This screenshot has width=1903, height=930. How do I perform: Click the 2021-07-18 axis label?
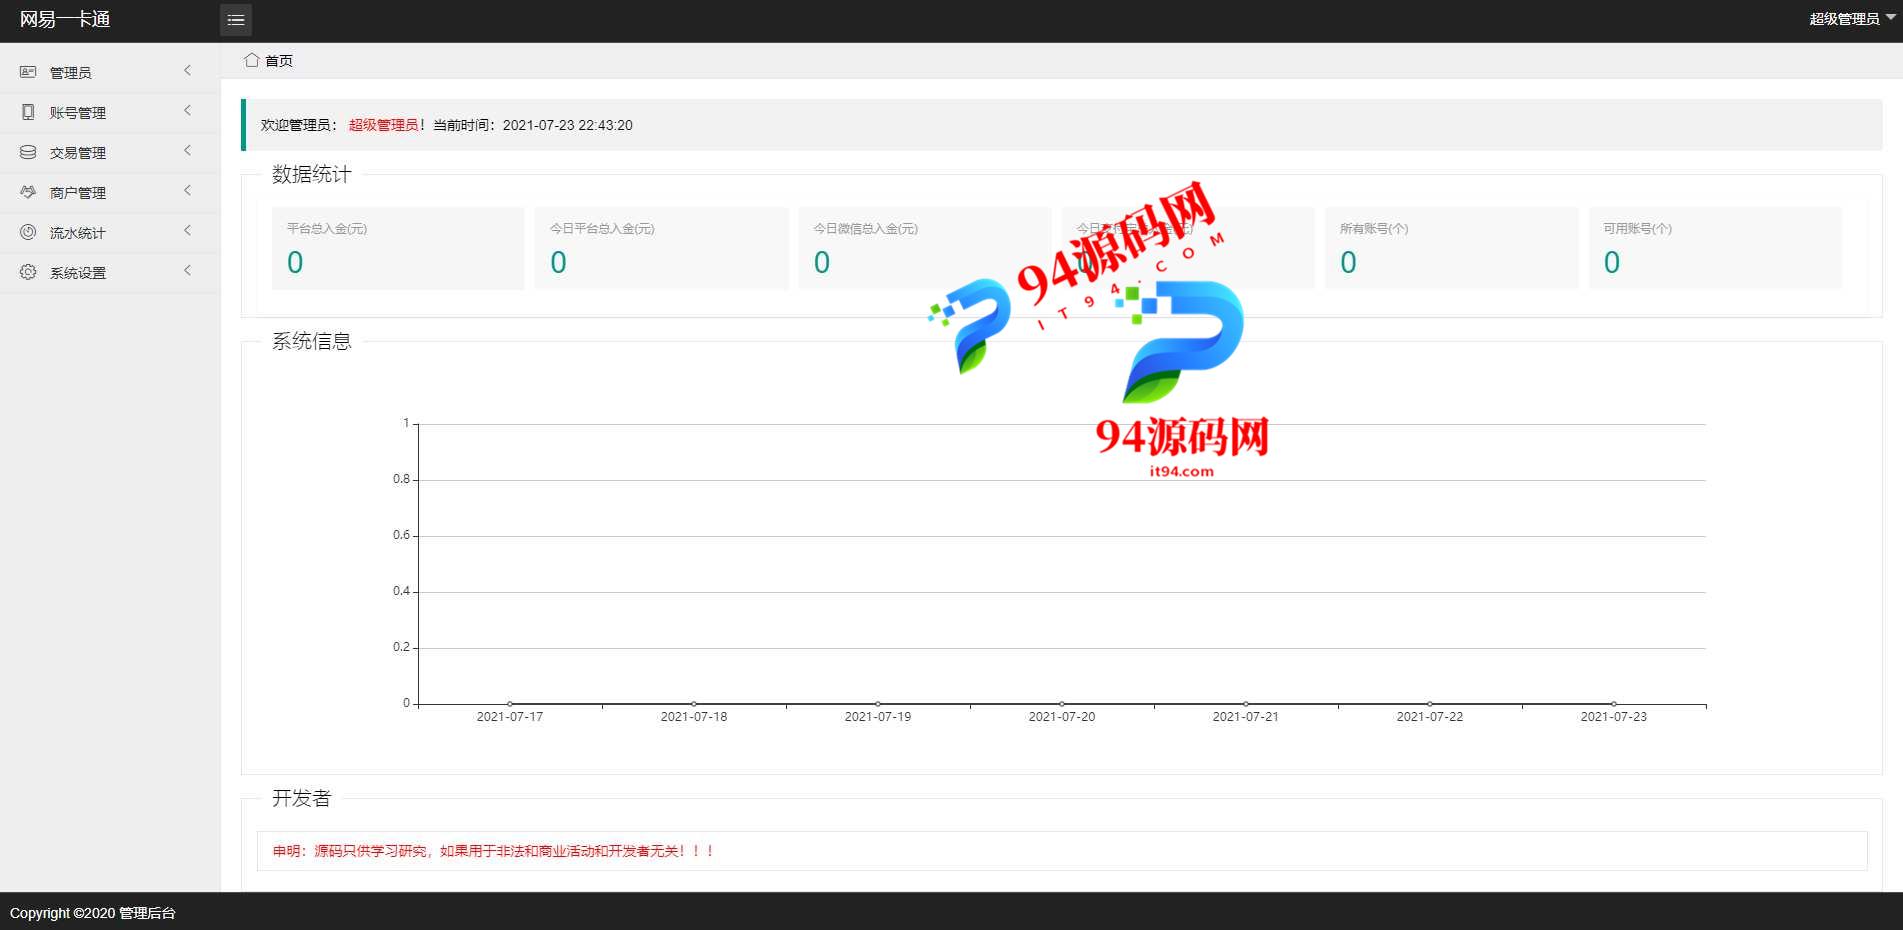[x=694, y=717]
